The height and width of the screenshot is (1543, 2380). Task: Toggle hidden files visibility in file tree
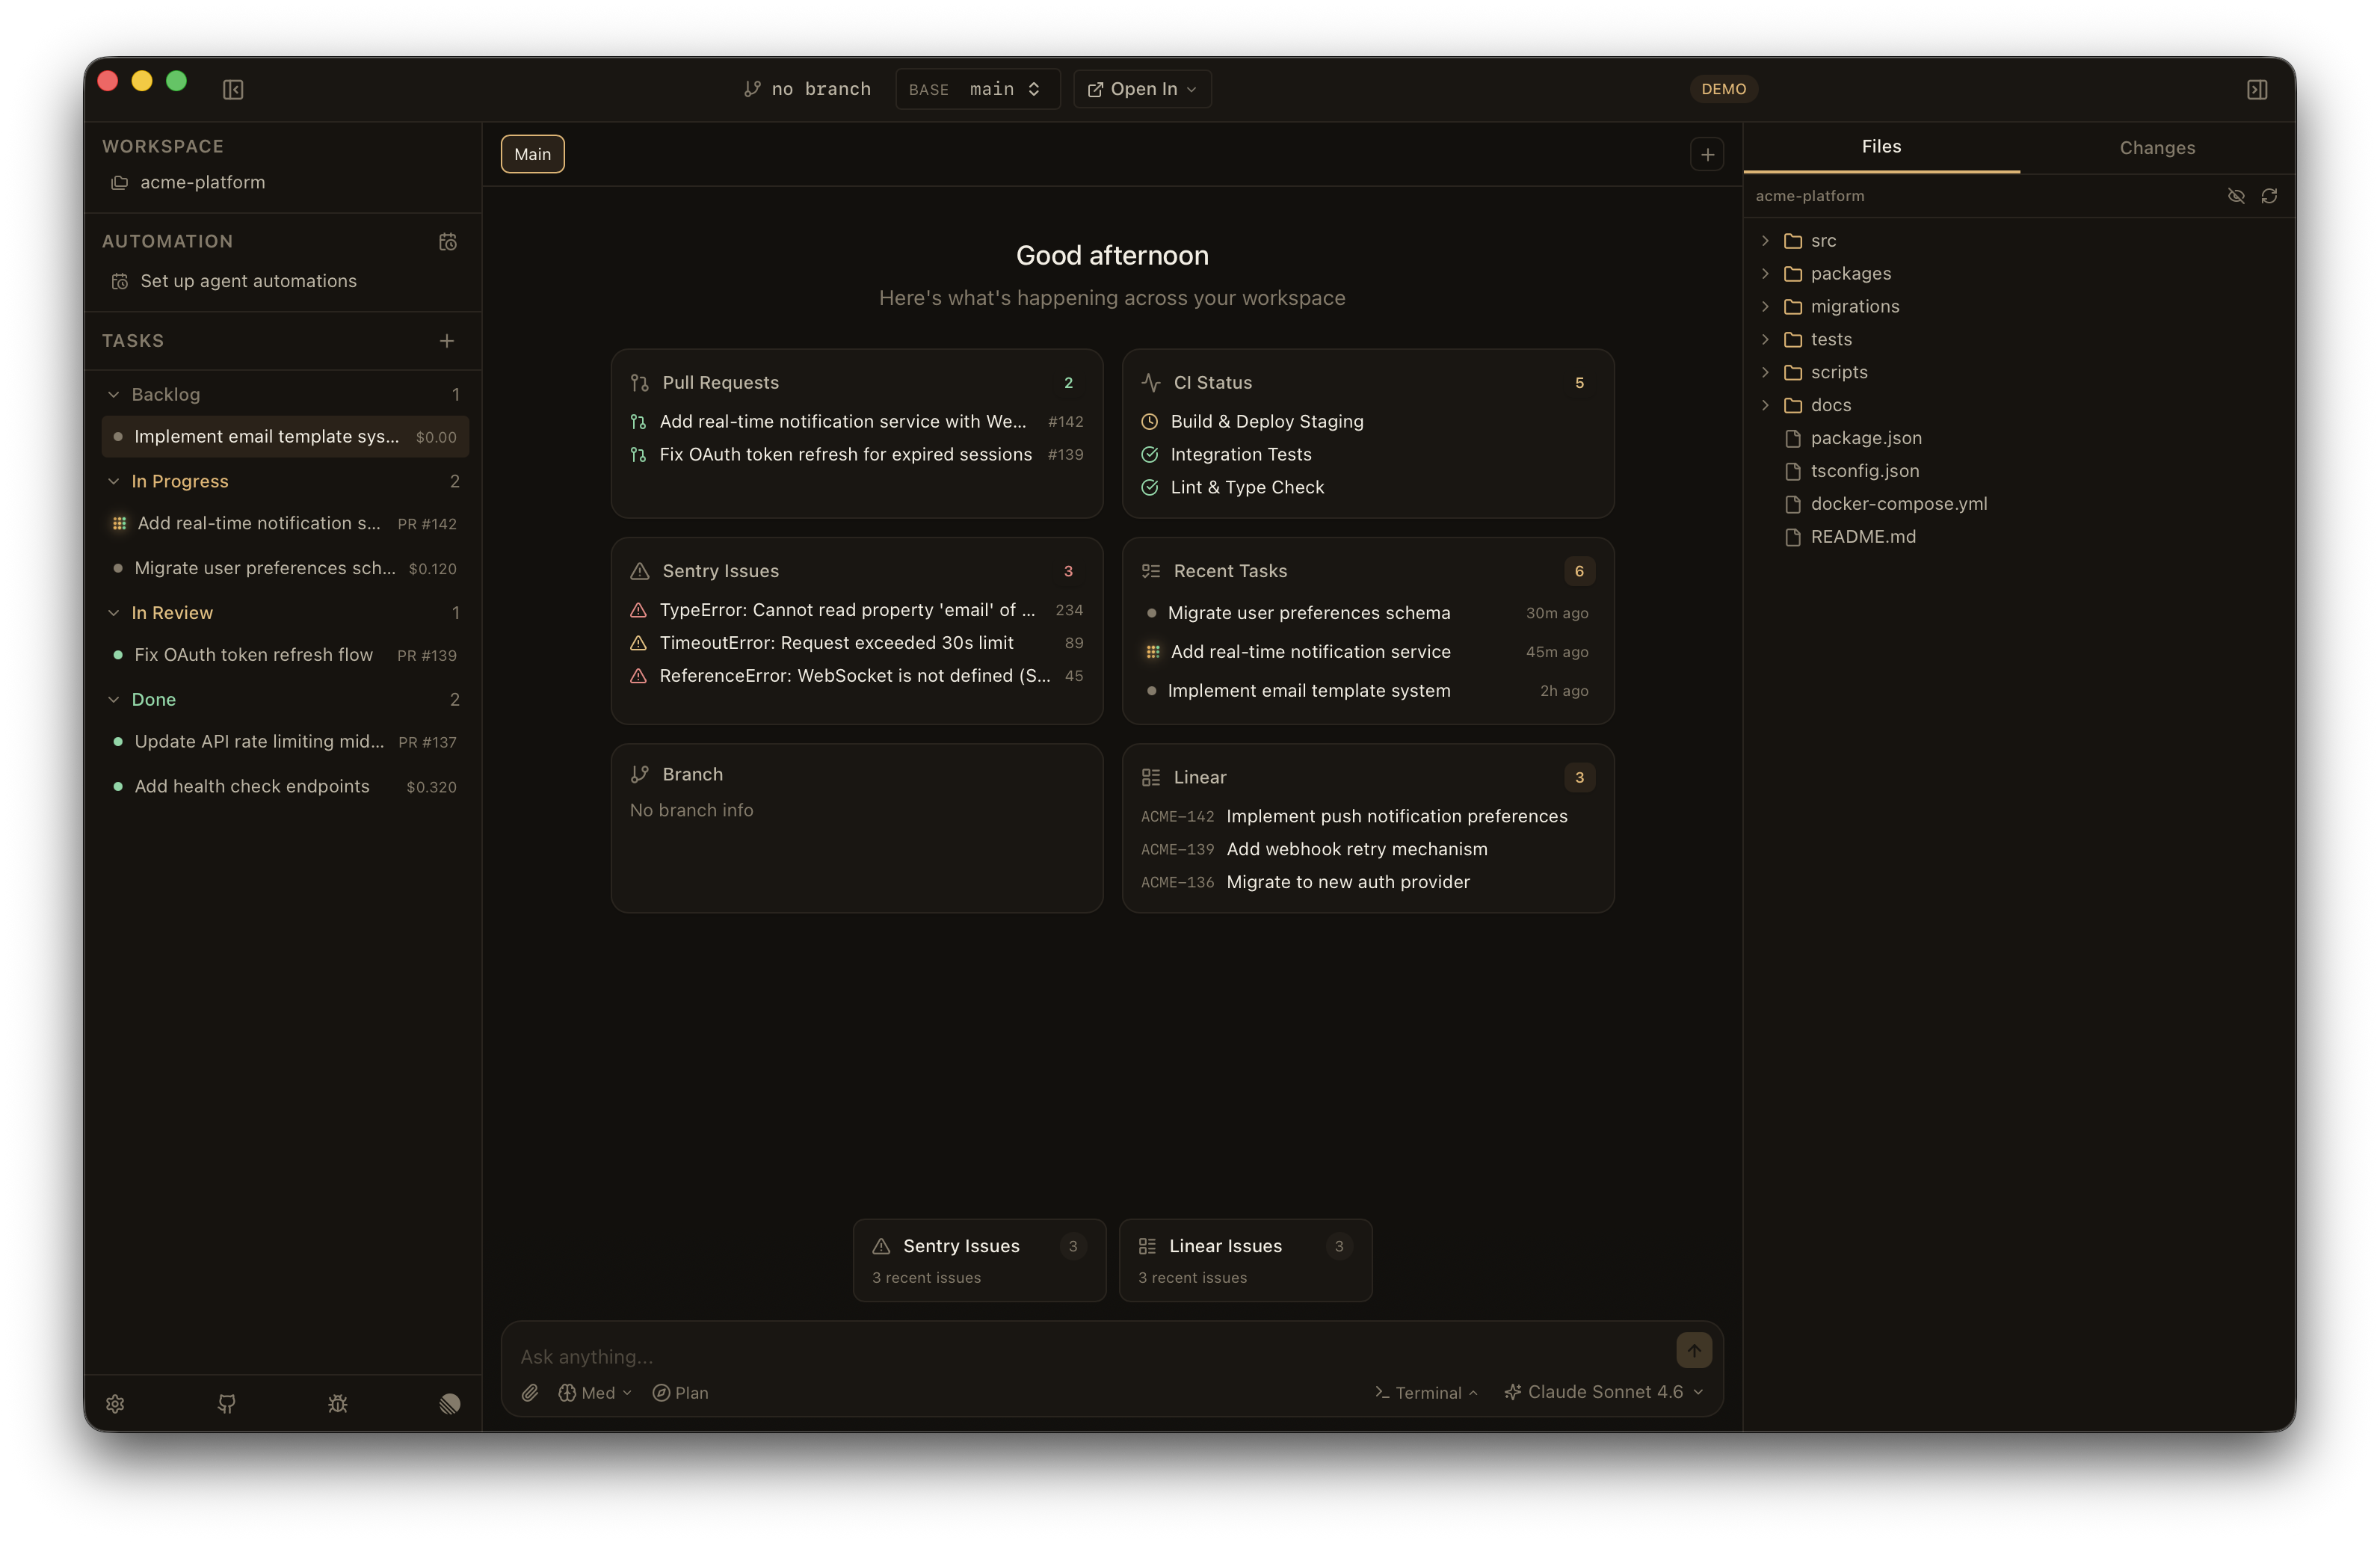click(x=2235, y=196)
